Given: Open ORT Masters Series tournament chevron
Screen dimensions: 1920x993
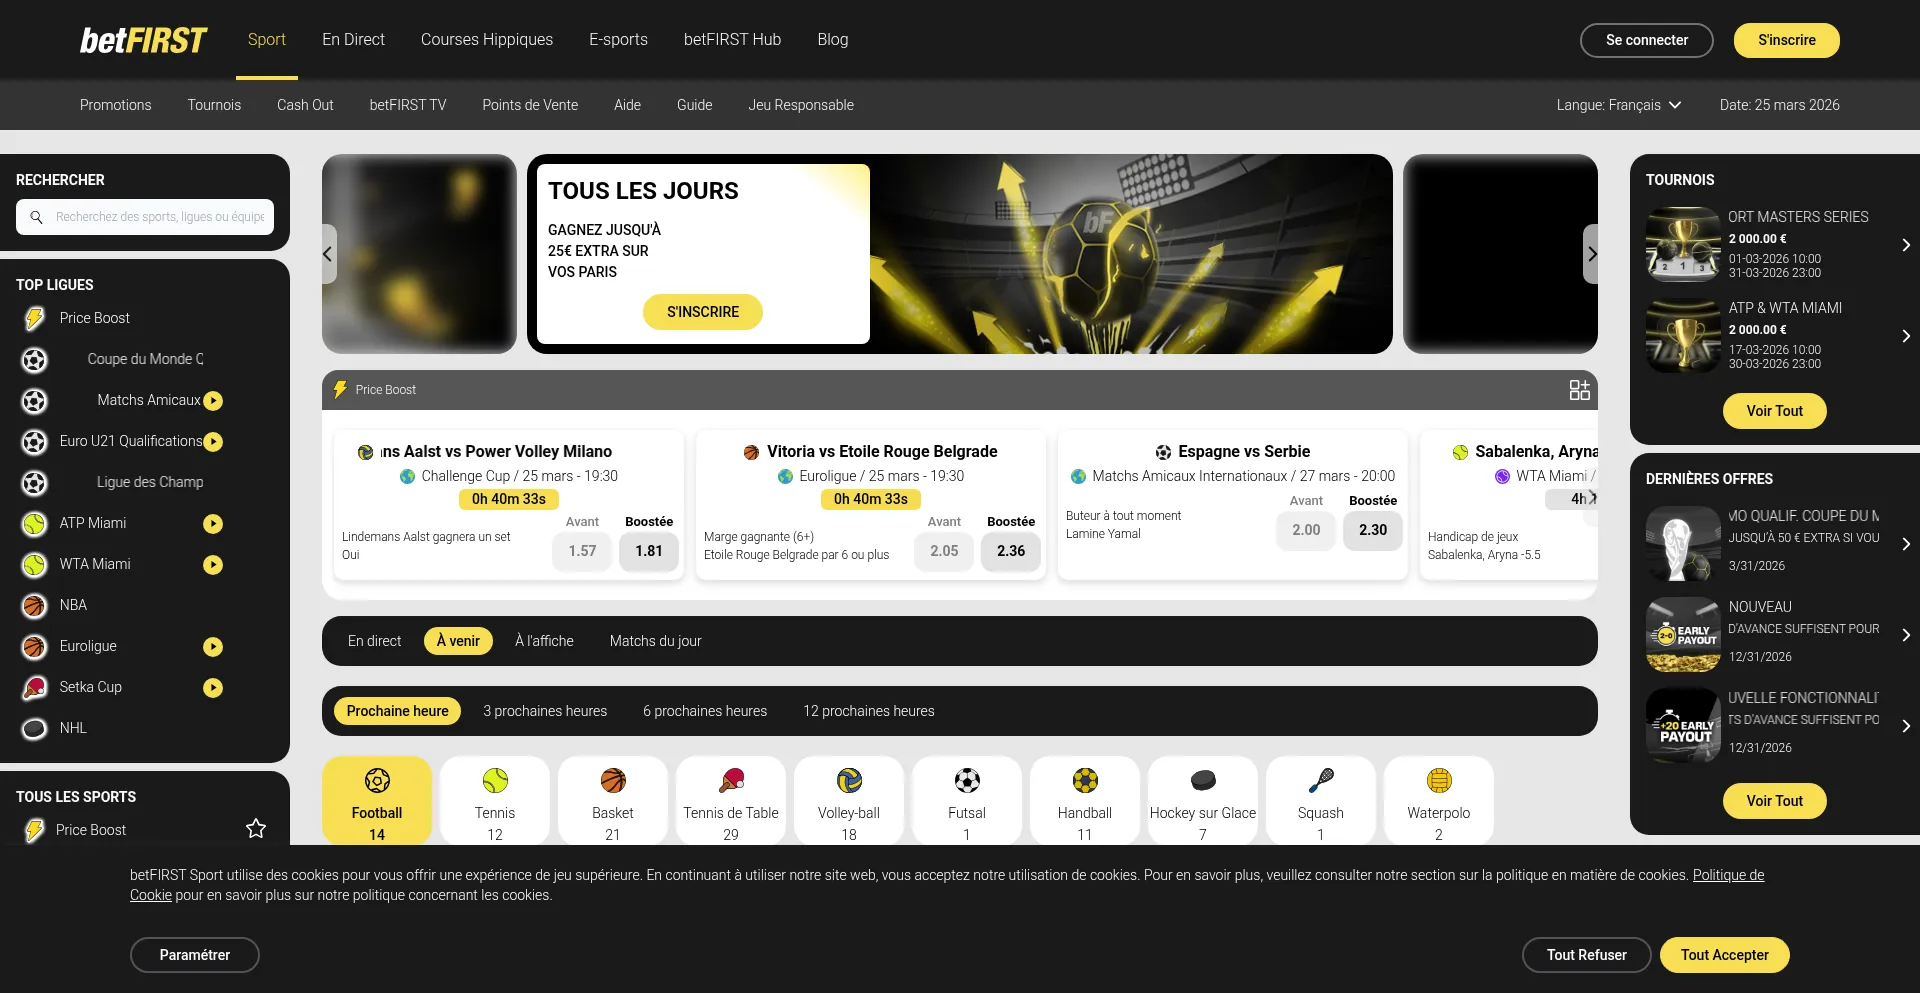Looking at the screenshot, I should point(1906,245).
